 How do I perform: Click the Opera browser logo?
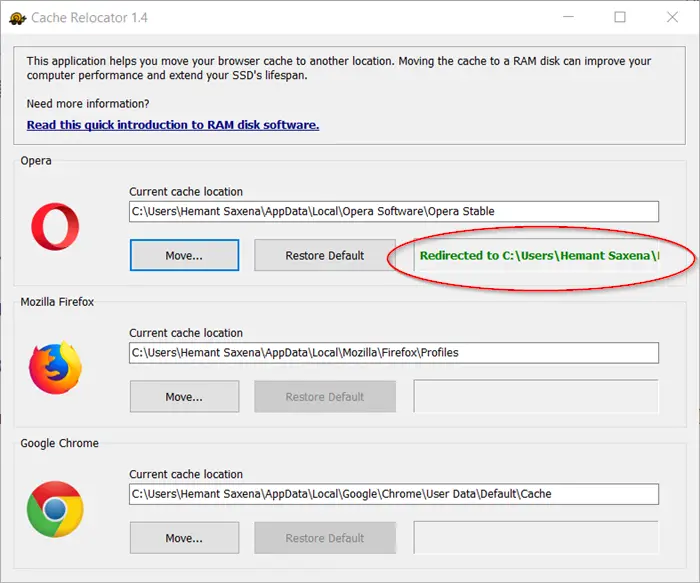[x=55, y=226]
